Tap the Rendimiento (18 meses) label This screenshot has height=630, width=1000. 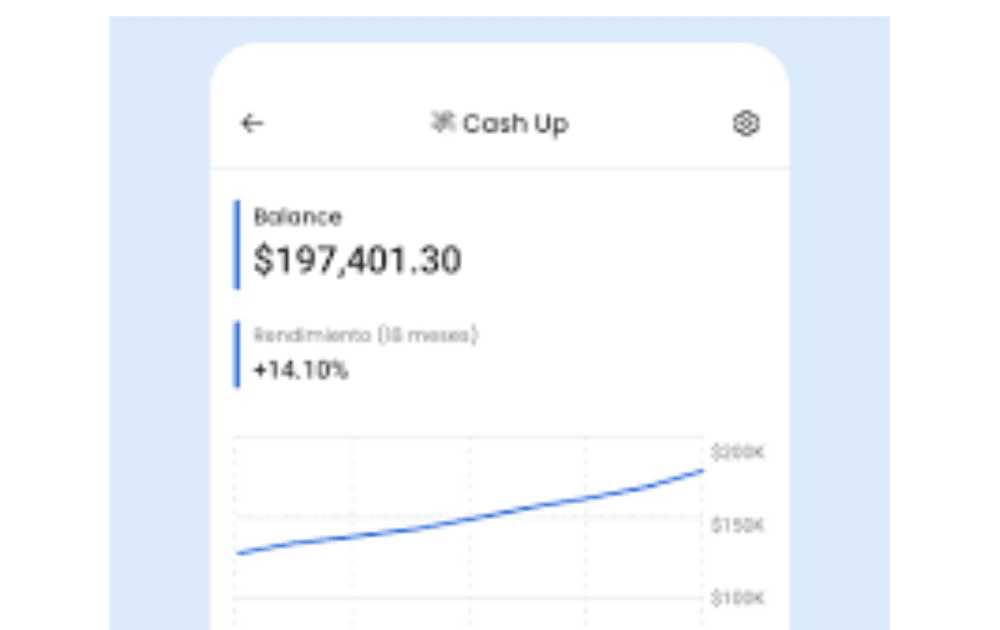(365, 336)
